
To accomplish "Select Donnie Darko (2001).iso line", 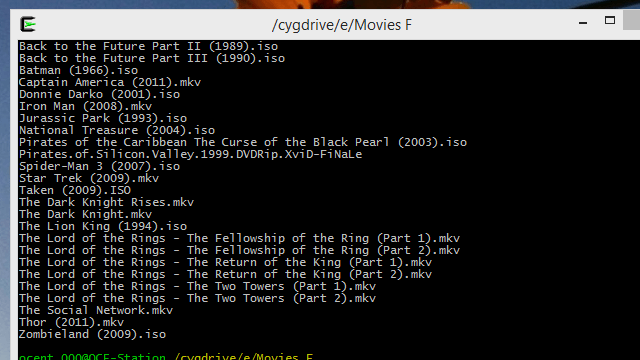I will (99, 94).
